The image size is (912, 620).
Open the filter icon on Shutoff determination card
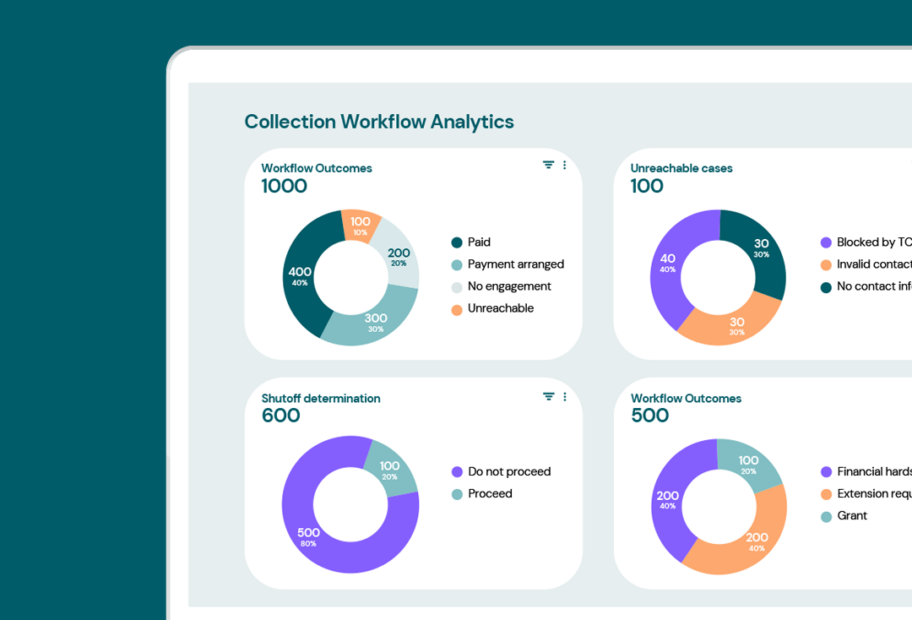pyautogui.click(x=547, y=396)
